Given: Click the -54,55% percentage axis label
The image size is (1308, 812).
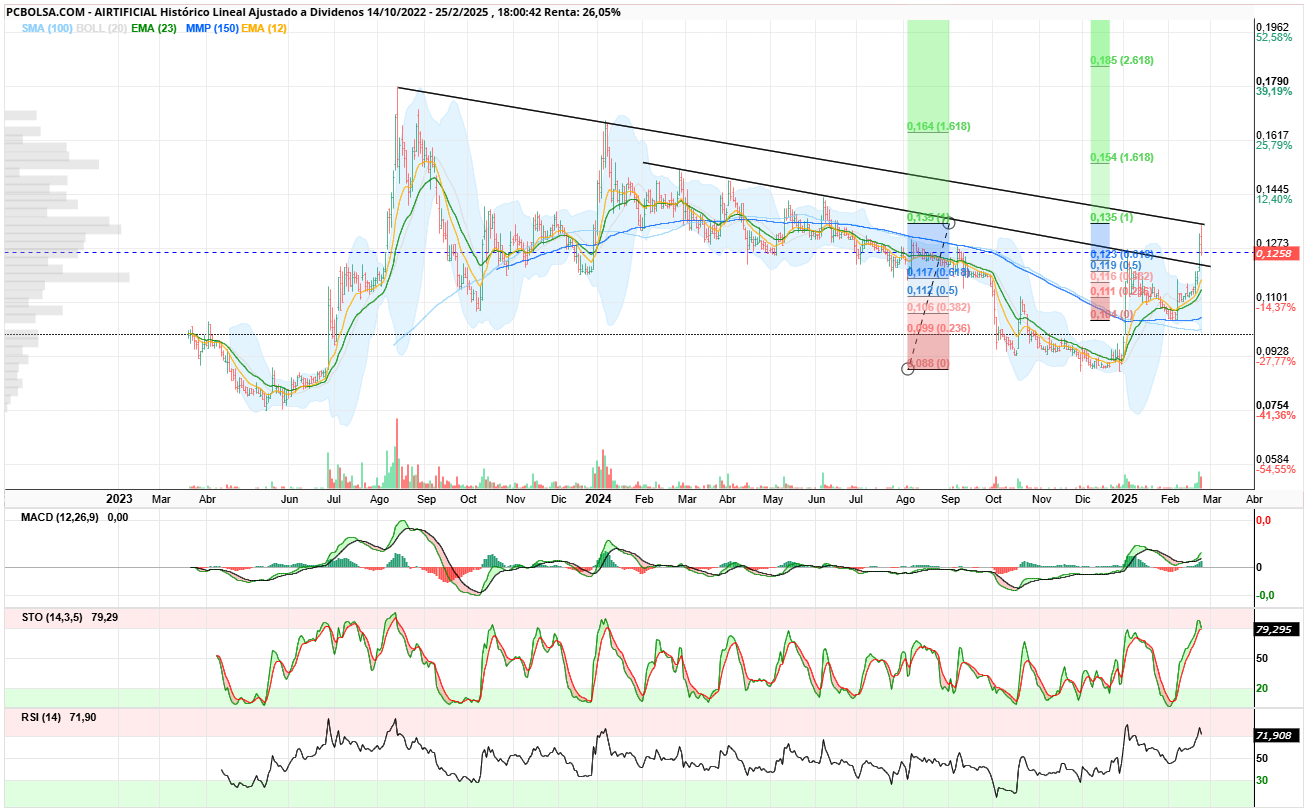Looking at the screenshot, I should pyautogui.click(x=1276, y=470).
